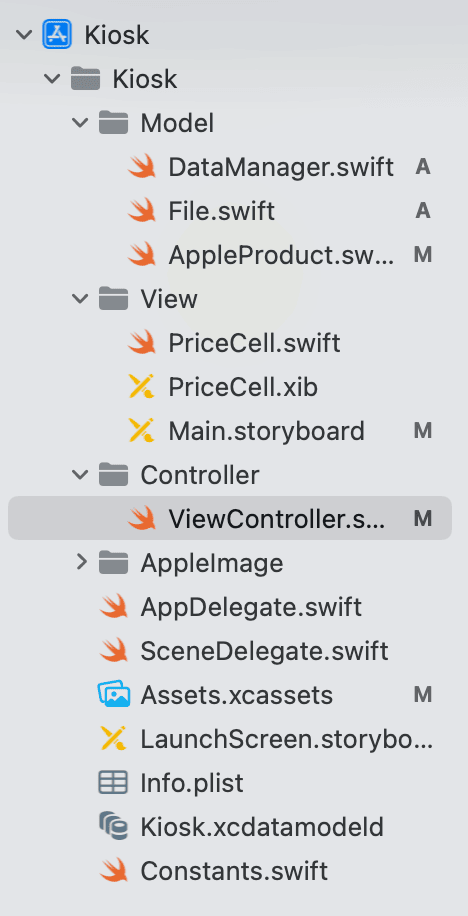Collapse the Controller folder disclosure arrow
This screenshot has width=468, height=916.
(80, 474)
